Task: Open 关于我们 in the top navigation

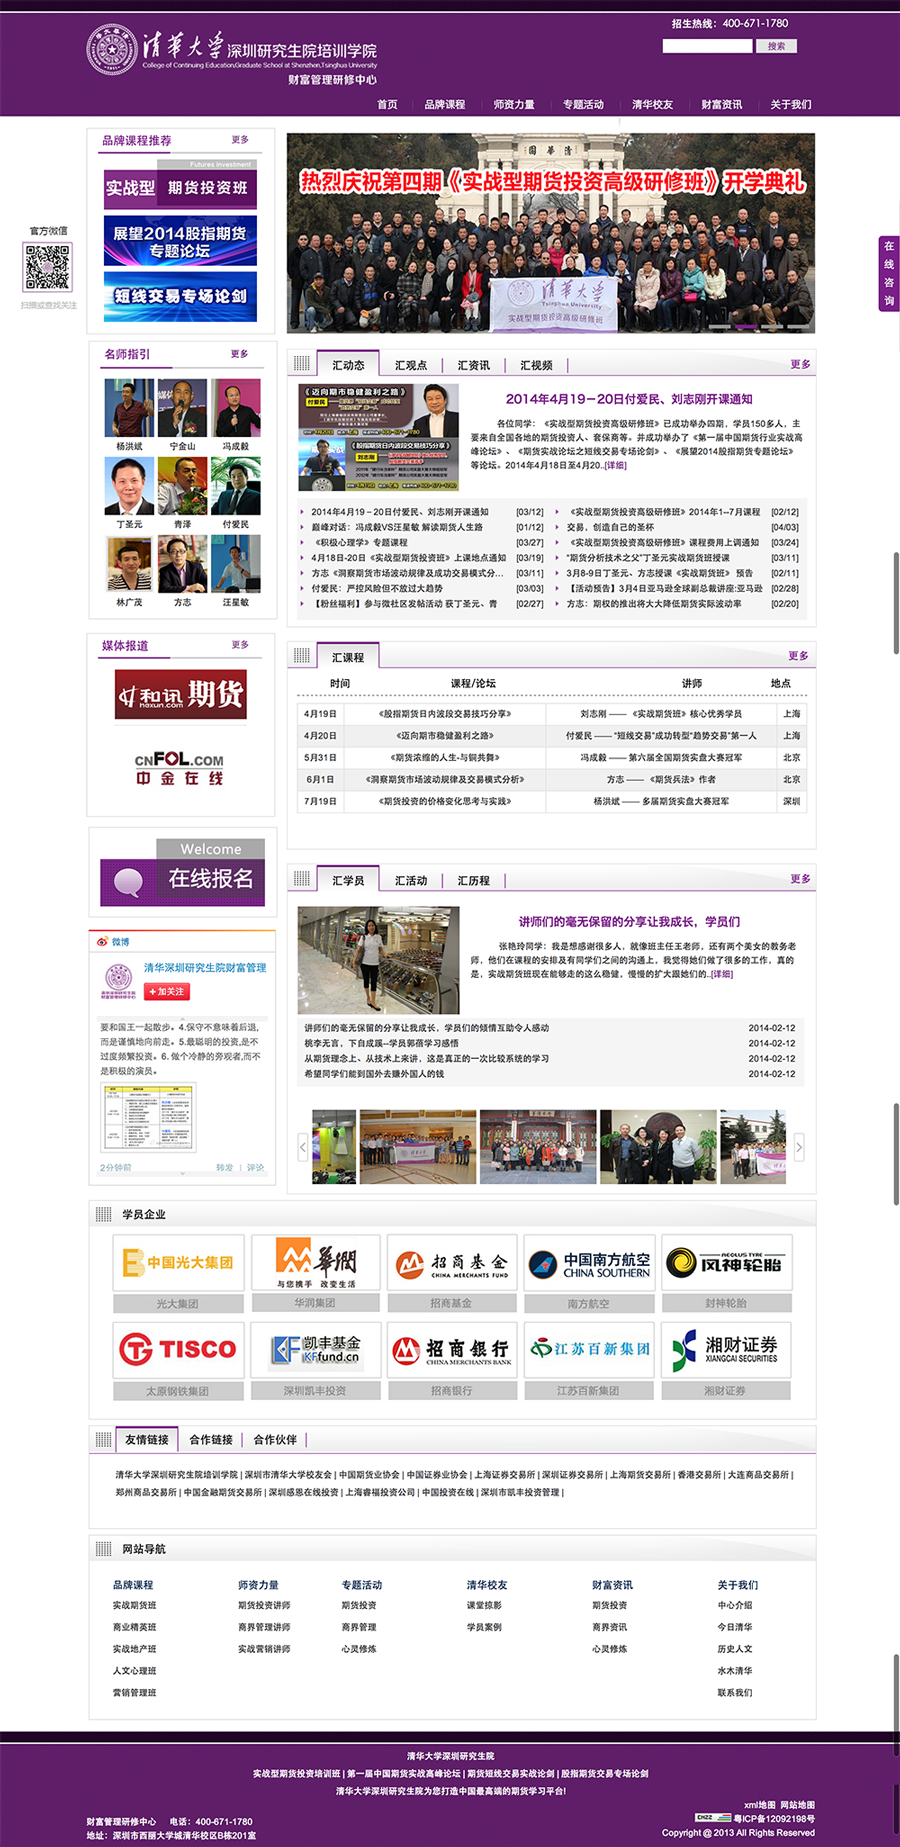Action: pos(791,105)
